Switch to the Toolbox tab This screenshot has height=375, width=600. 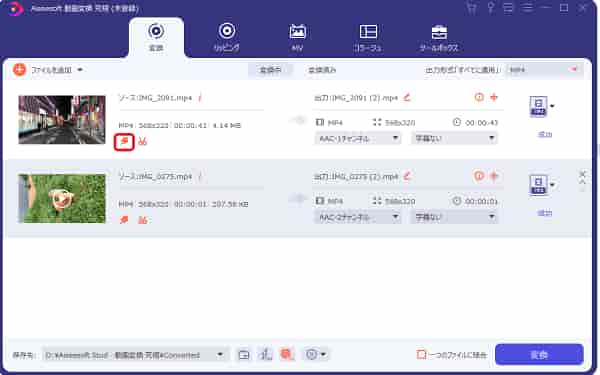click(439, 37)
